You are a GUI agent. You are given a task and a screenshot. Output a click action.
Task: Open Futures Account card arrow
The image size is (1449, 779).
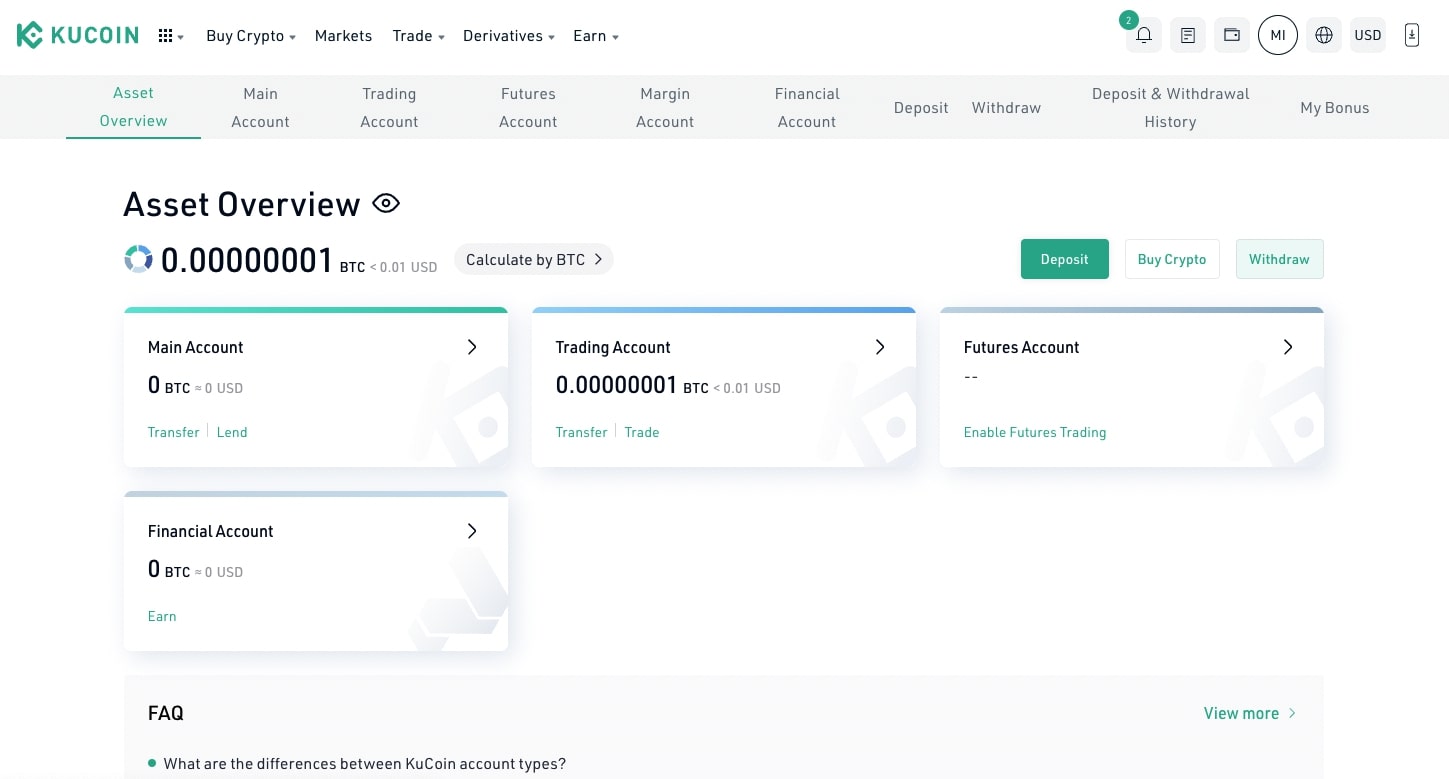(x=1288, y=347)
